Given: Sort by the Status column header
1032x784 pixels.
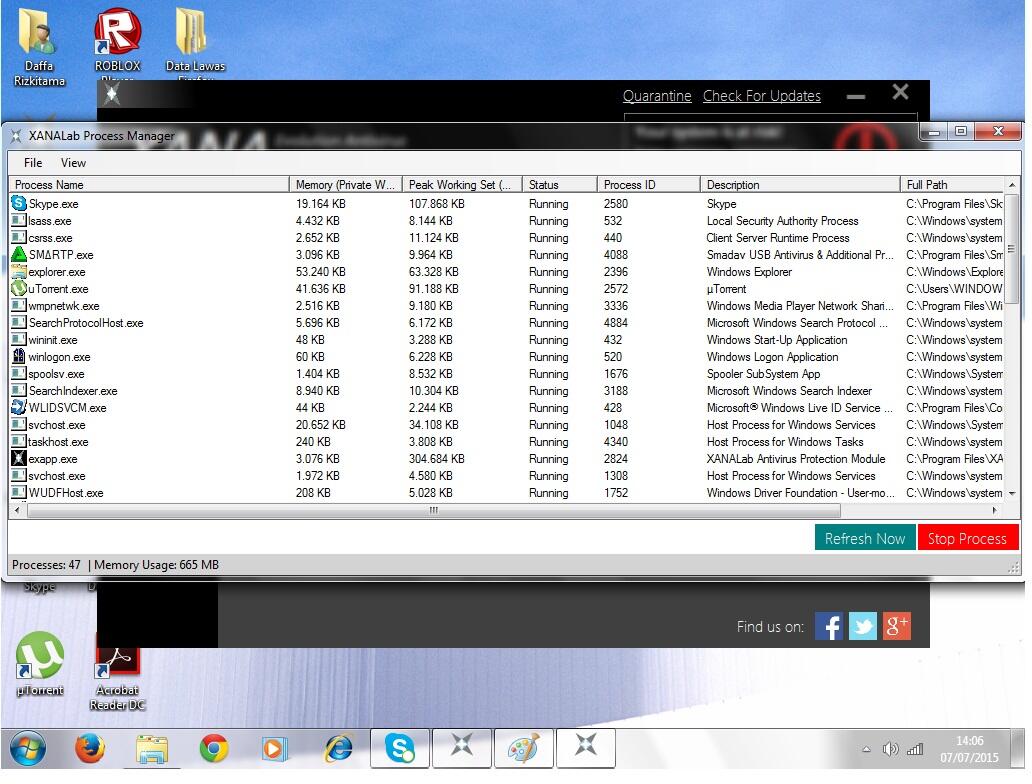Looking at the screenshot, I should click(559, 185).
